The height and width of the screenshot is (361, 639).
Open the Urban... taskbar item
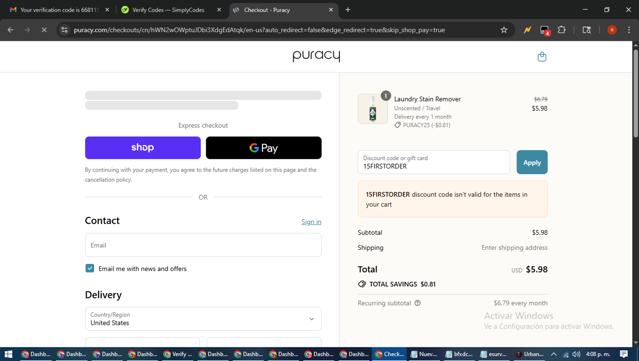(x=529, y=354)
